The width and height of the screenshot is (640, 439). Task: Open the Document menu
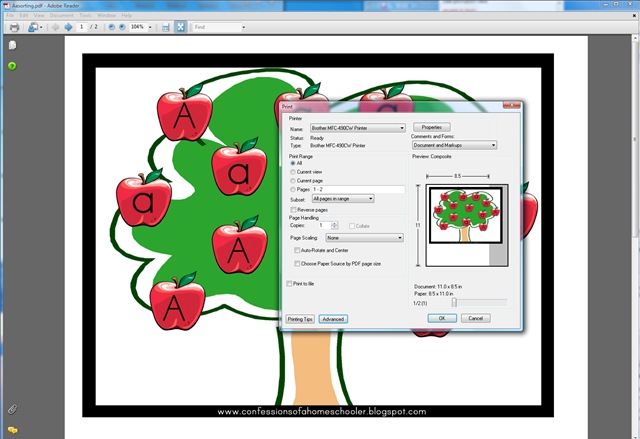click(x=62, y=16)
